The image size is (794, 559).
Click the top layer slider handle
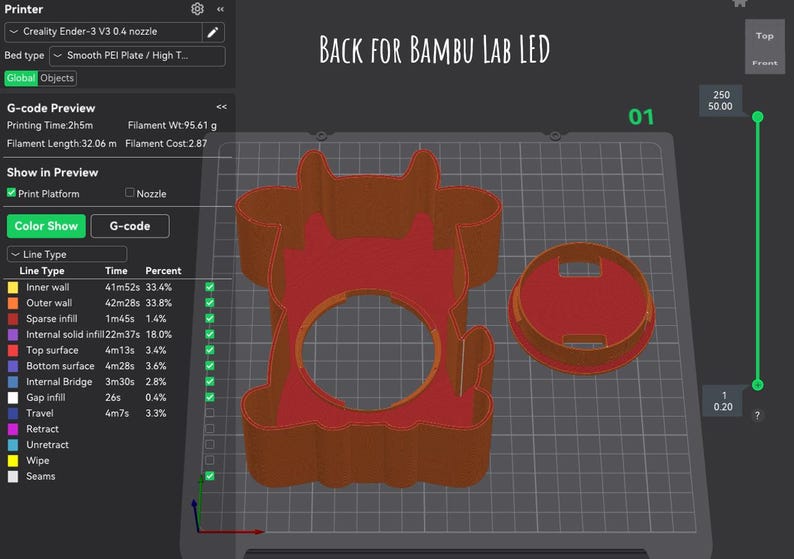pyautogui.click(x=758, y=117)
